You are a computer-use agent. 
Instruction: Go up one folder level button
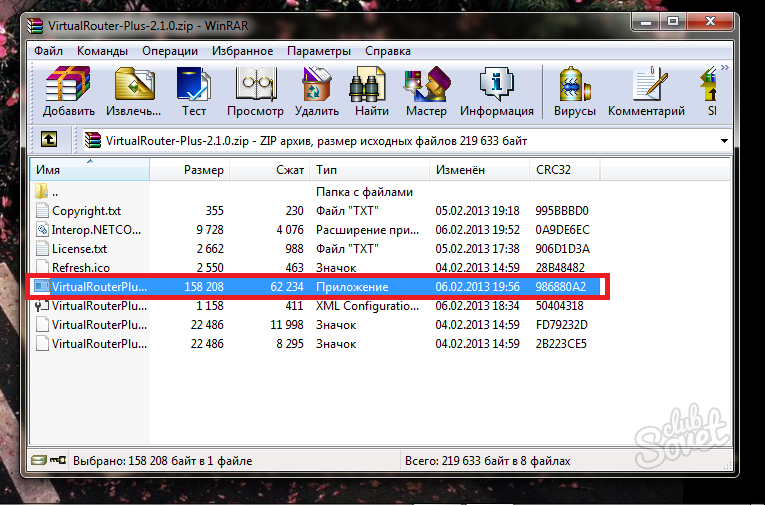(49, 141)
